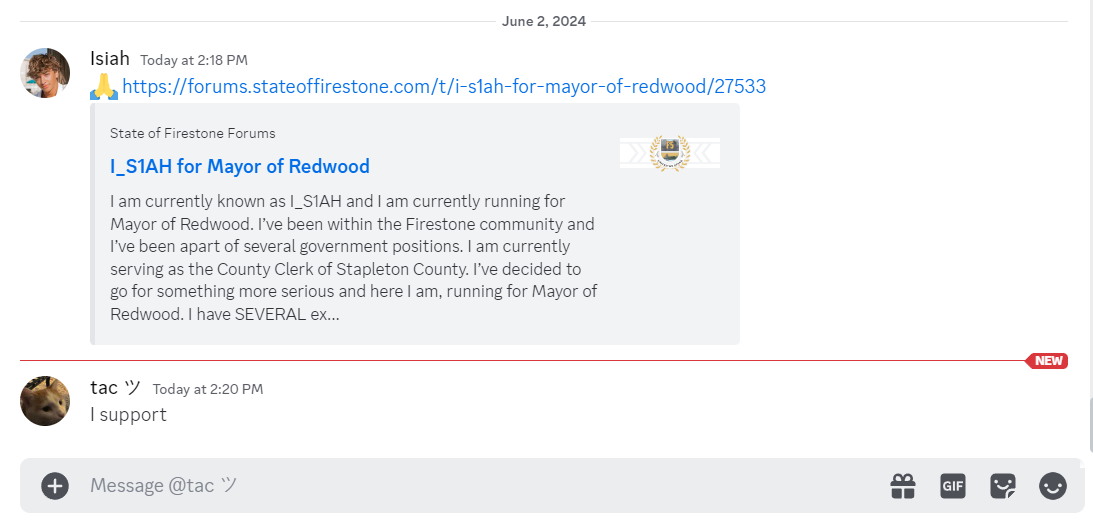
Task: Click the chat scrollbar thumb
Action: pos(1090,425)
